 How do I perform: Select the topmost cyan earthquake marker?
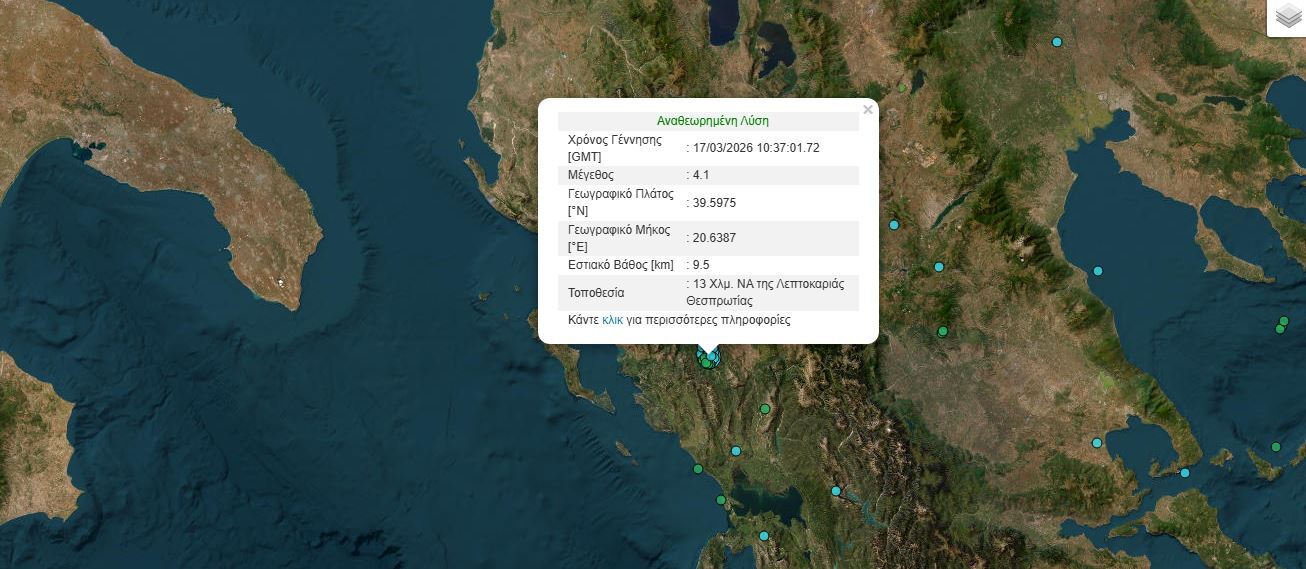coord(1056,42)
